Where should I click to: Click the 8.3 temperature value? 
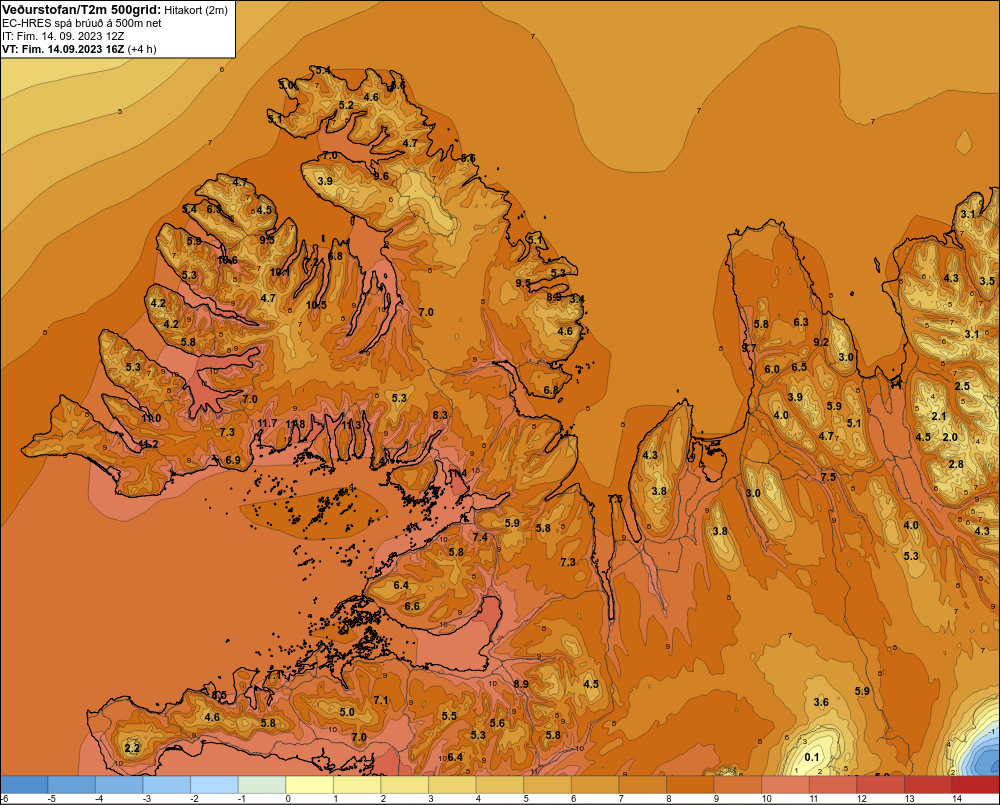click(440, 415)
